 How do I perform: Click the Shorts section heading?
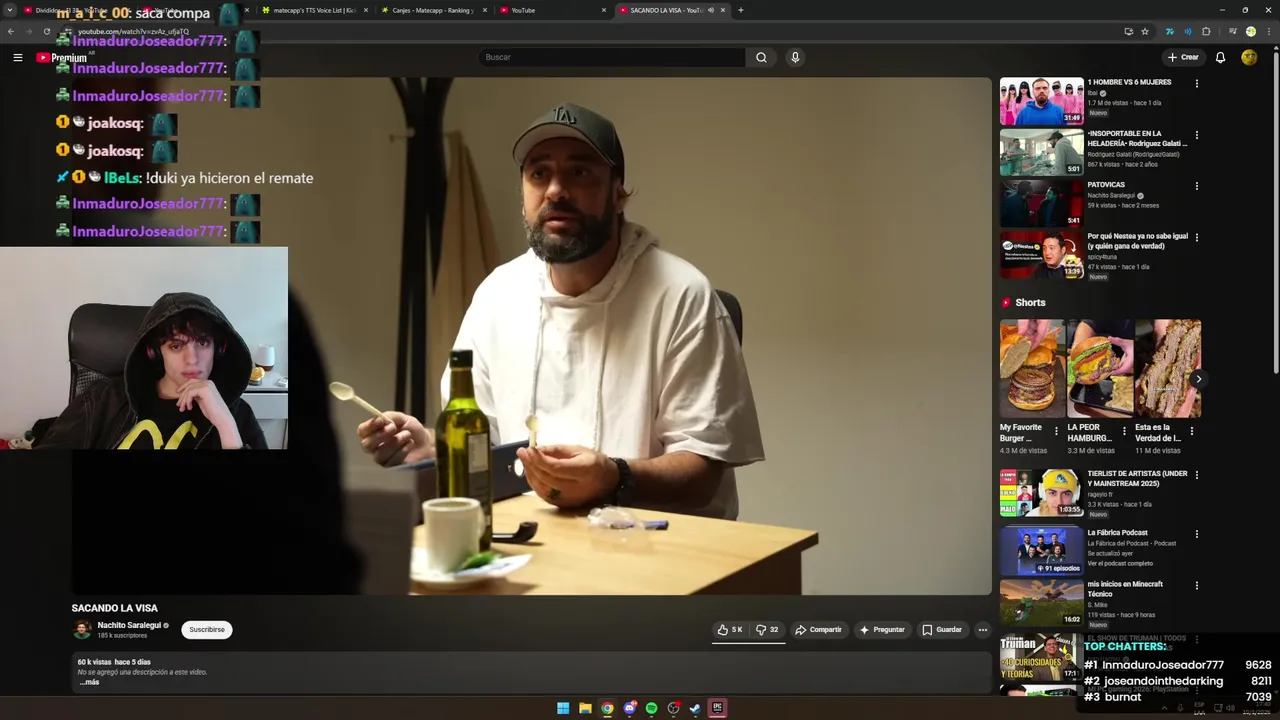point(1030,302)
